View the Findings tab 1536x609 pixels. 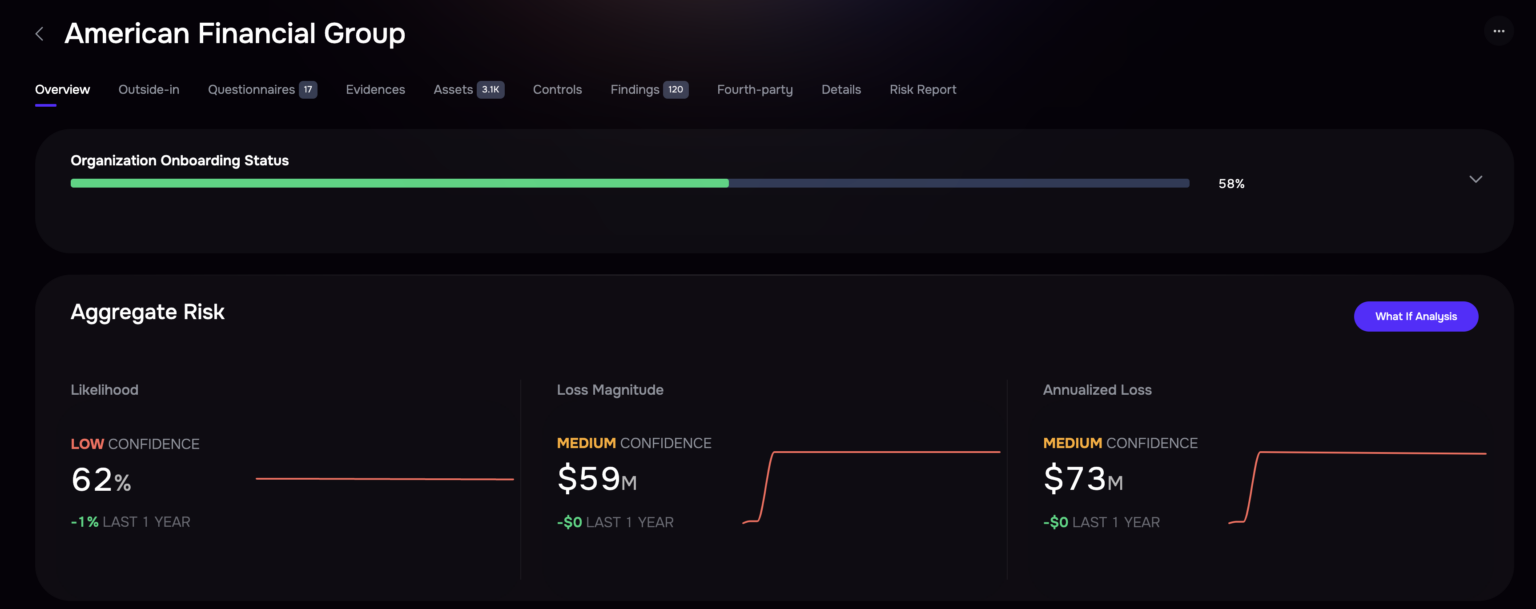635,90
